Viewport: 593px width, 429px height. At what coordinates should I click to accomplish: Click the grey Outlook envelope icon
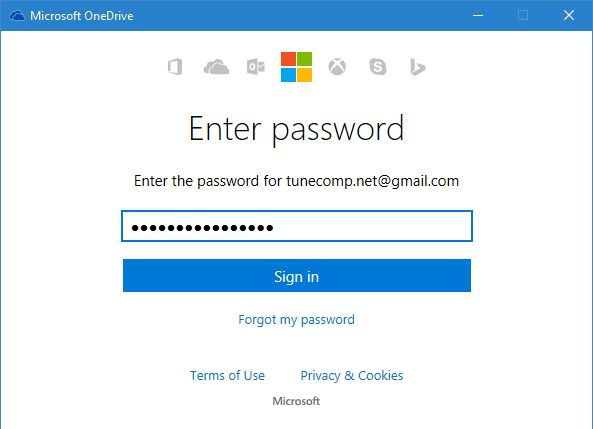256,67
